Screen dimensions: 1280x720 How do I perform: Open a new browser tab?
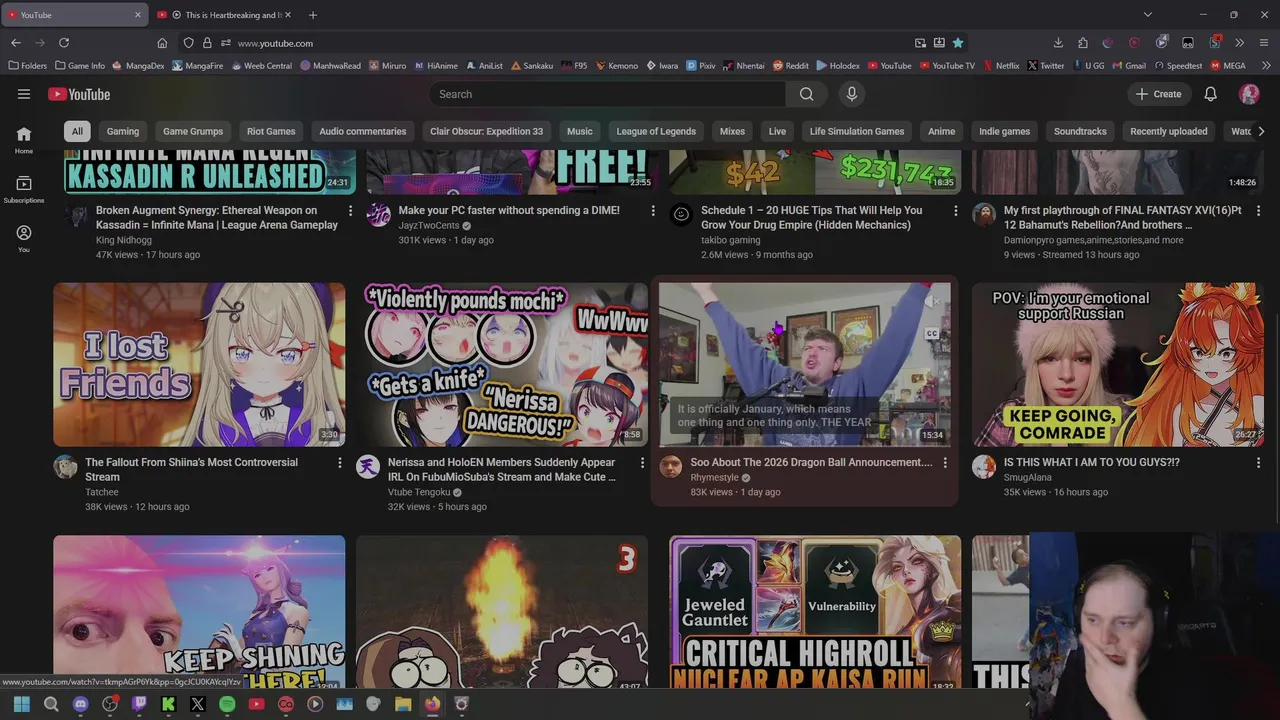click(313, 15)
